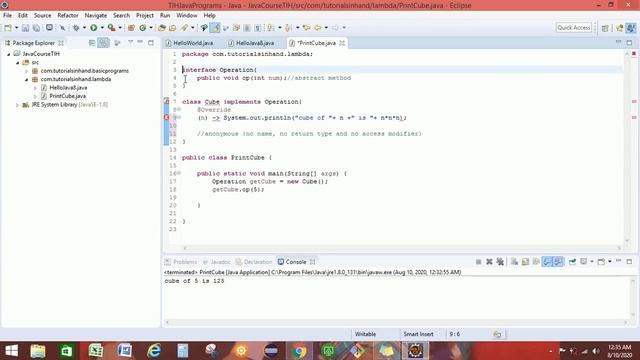Click the Back navigation arrow icon
This screenshot has width=640, height=360.
318,28
